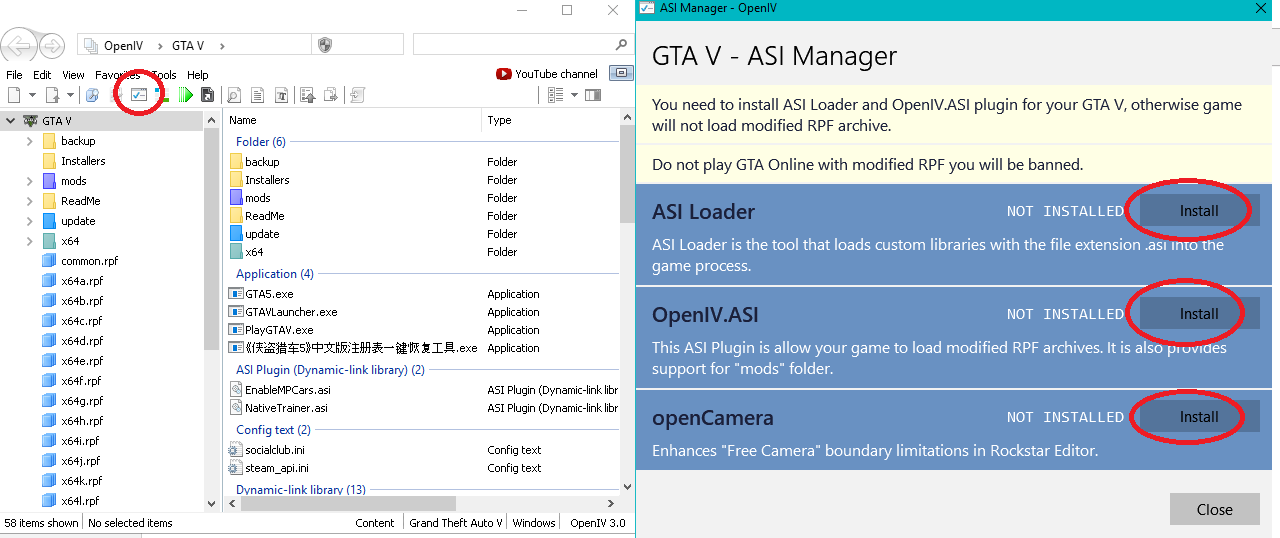Expand the x64 folder in tree

(30, 241)
